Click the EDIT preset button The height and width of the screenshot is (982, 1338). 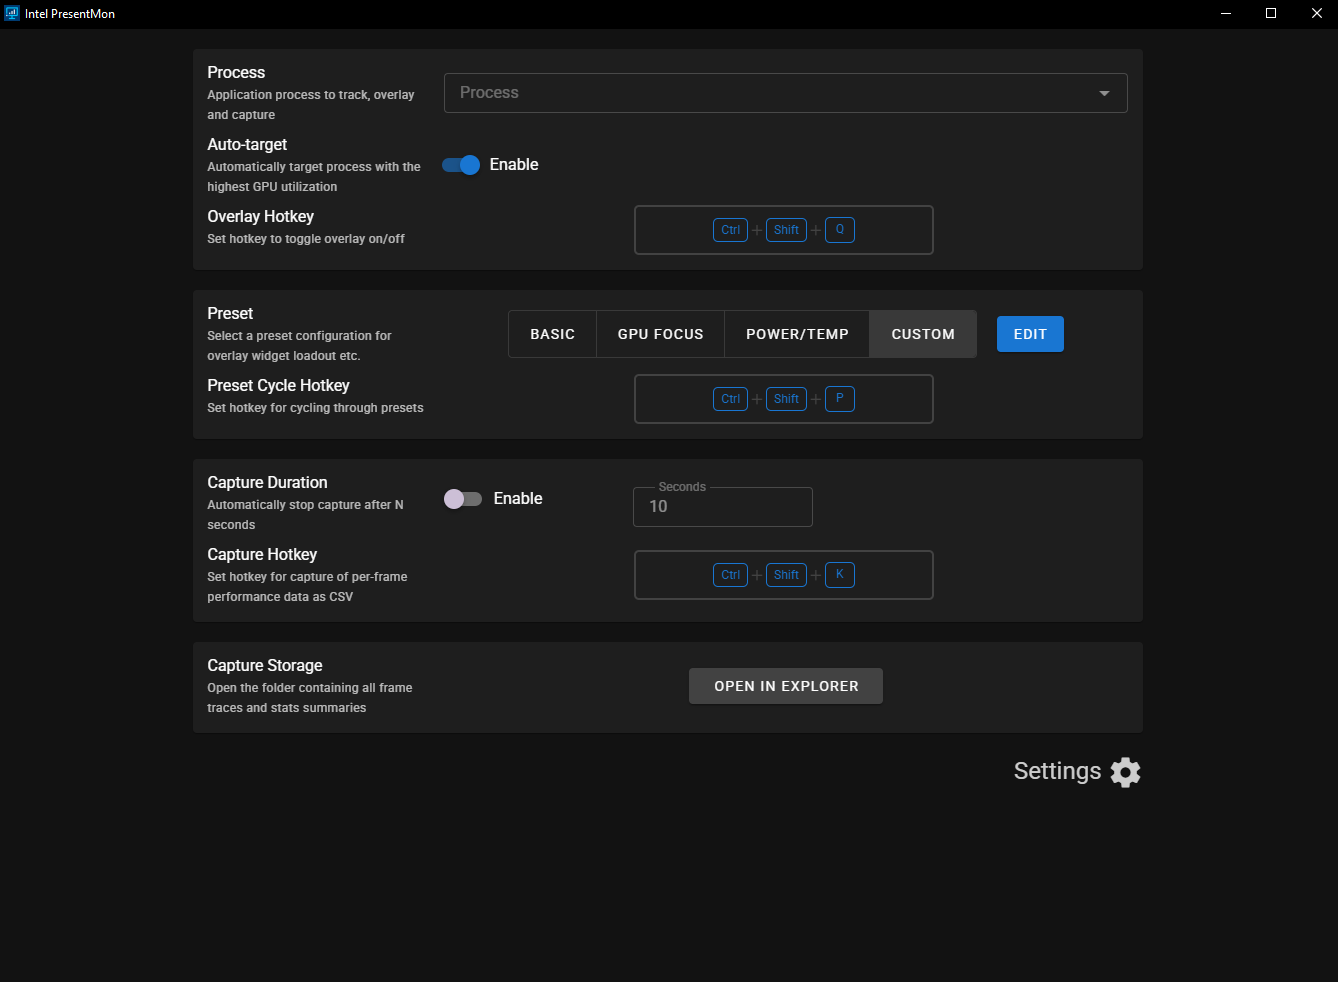(x=1030, y=334)
